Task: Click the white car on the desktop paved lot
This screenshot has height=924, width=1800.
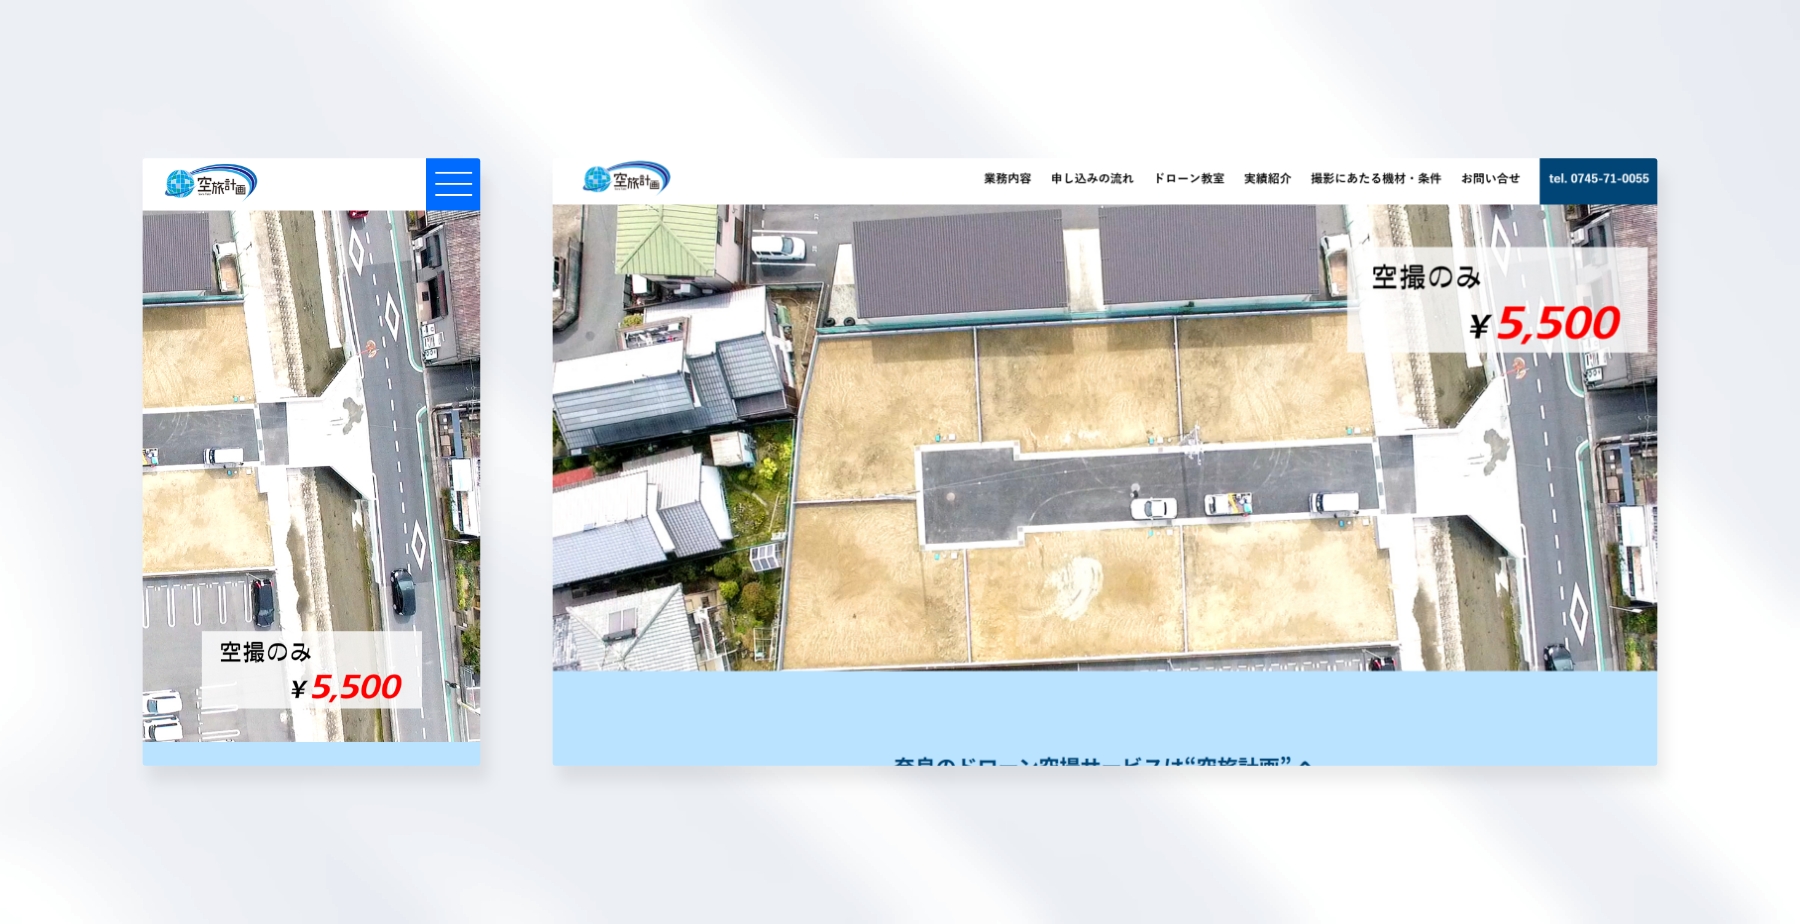Action: [x=1153, y=508]
